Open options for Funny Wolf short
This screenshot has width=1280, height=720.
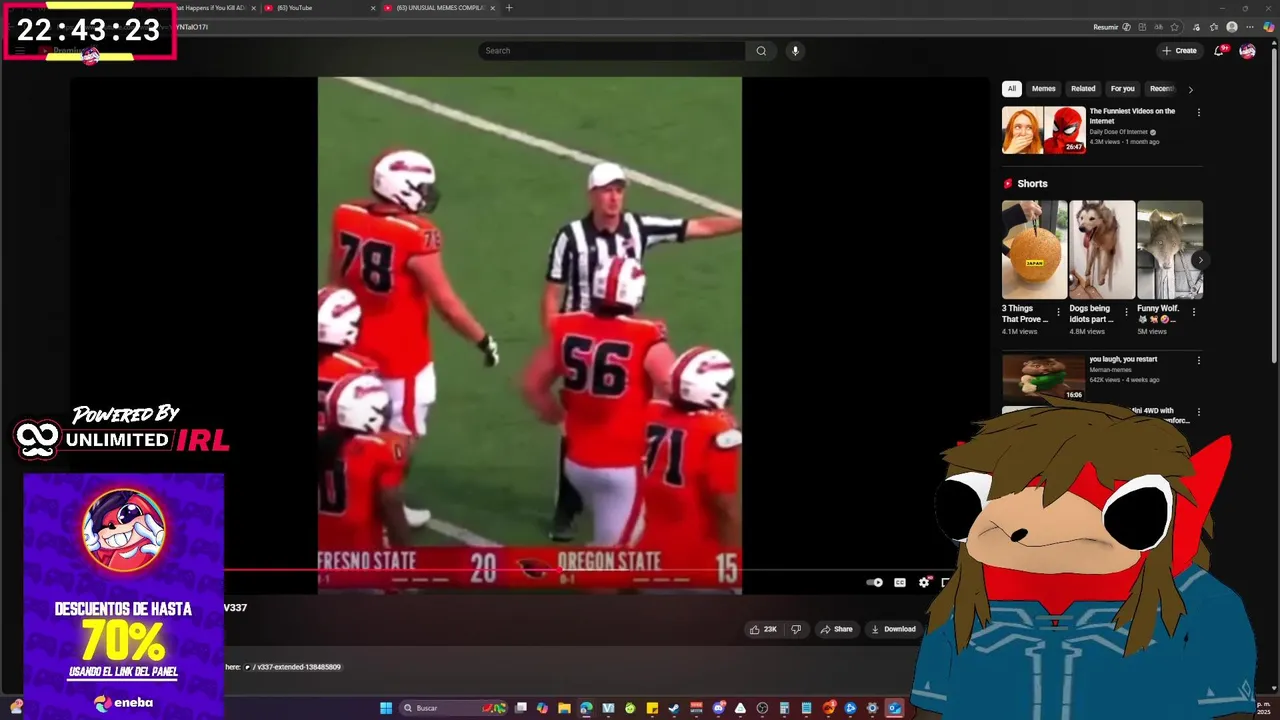[1194, 312]
